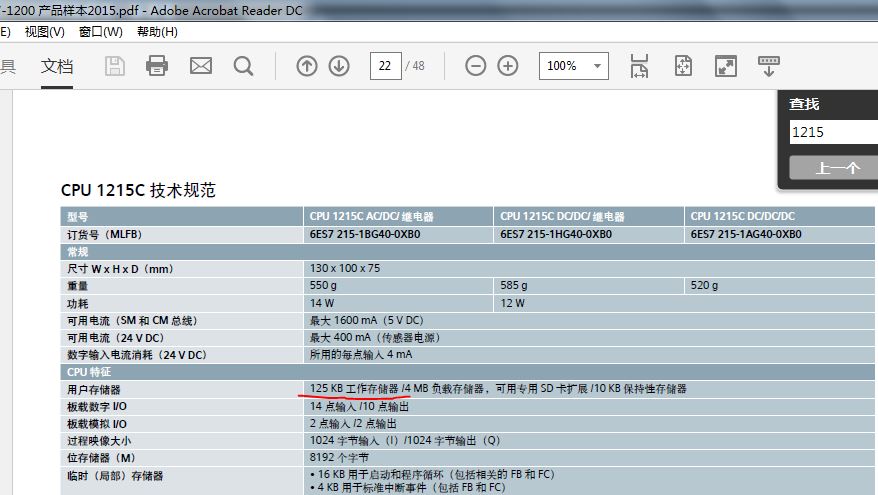
Task: Print the document with printer icon
Action: click(157, 66)
